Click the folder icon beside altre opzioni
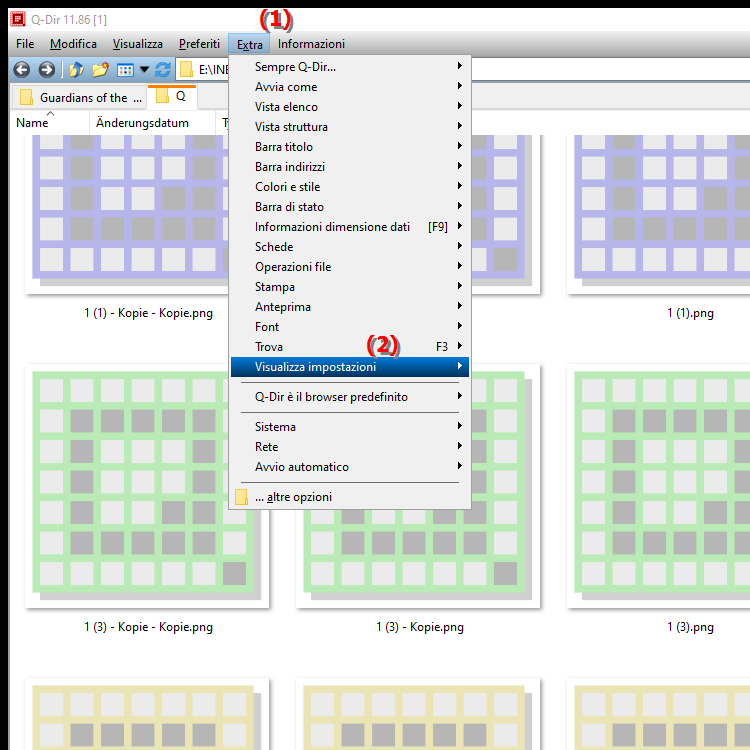 242,497
